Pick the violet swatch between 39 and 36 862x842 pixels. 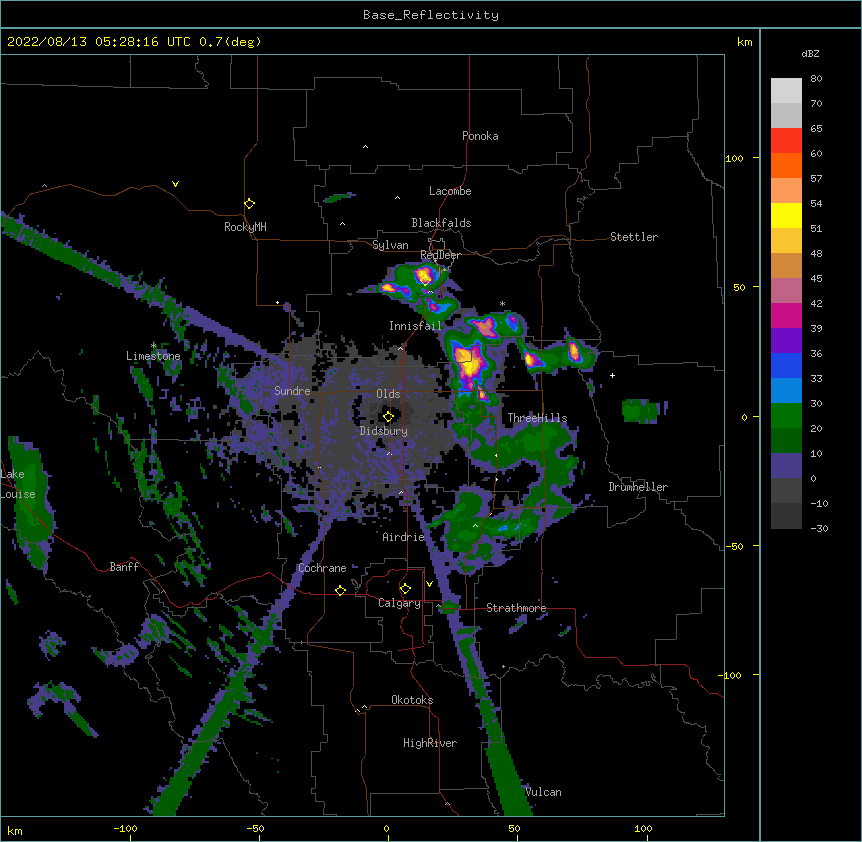(x=786, y=341)
